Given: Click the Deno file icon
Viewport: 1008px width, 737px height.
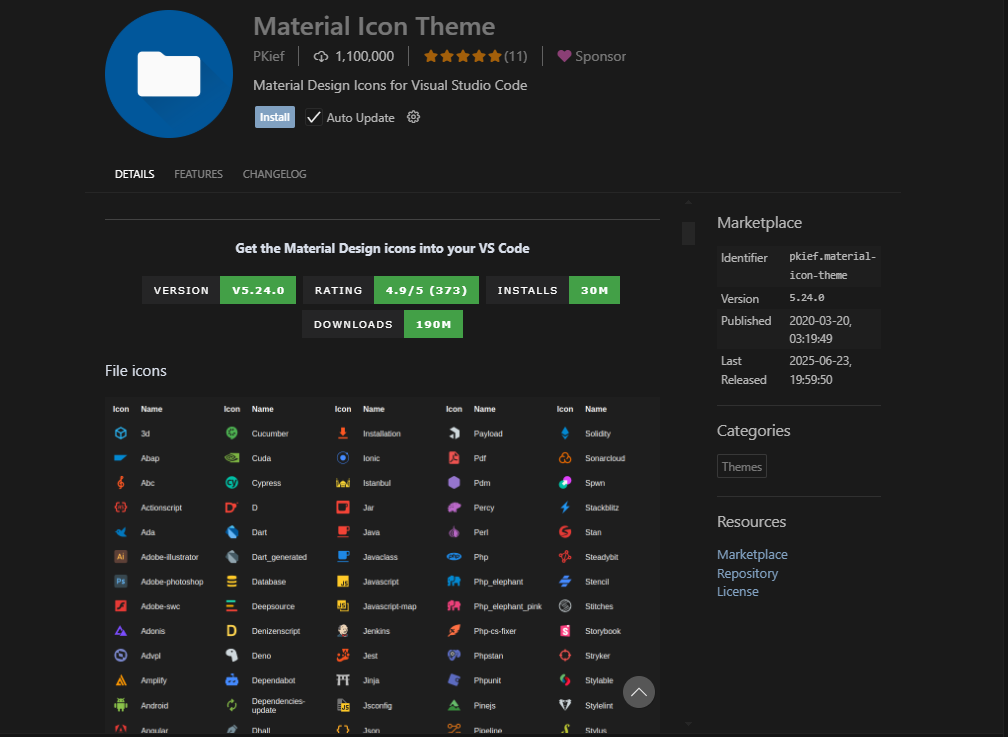Looking at the screenshot, I should click(232, 656).
